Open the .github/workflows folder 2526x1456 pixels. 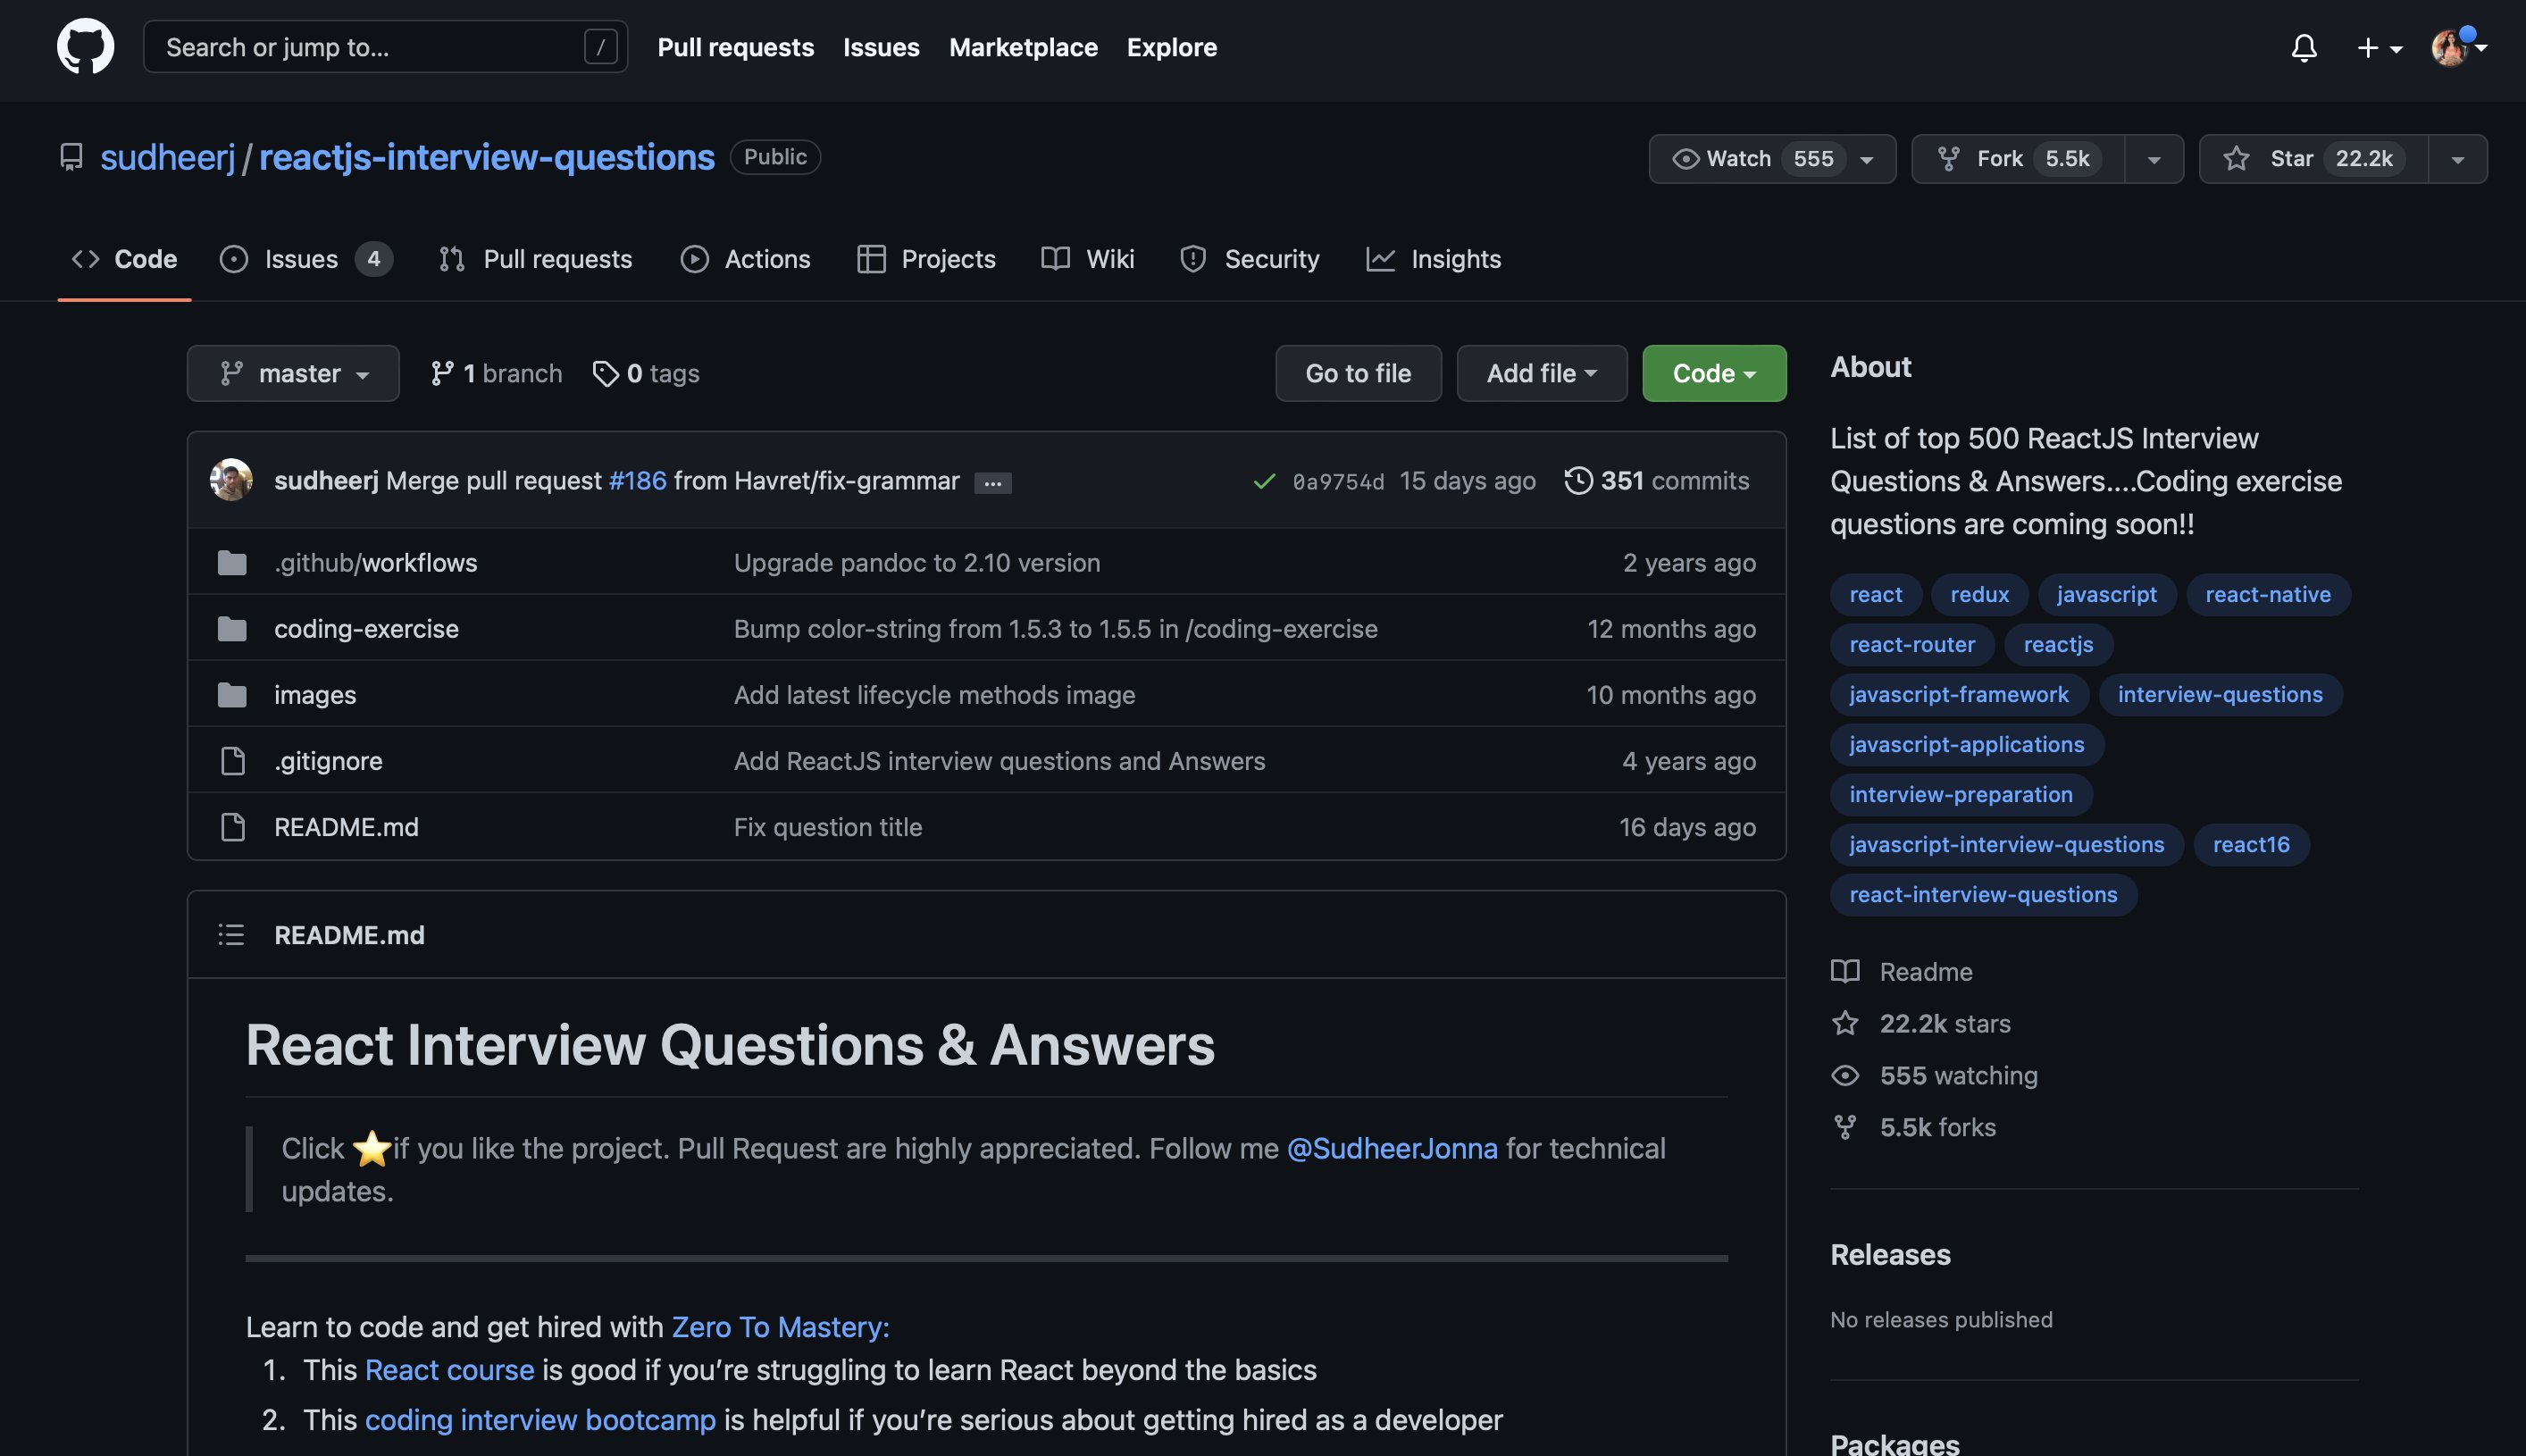point(375,562)
